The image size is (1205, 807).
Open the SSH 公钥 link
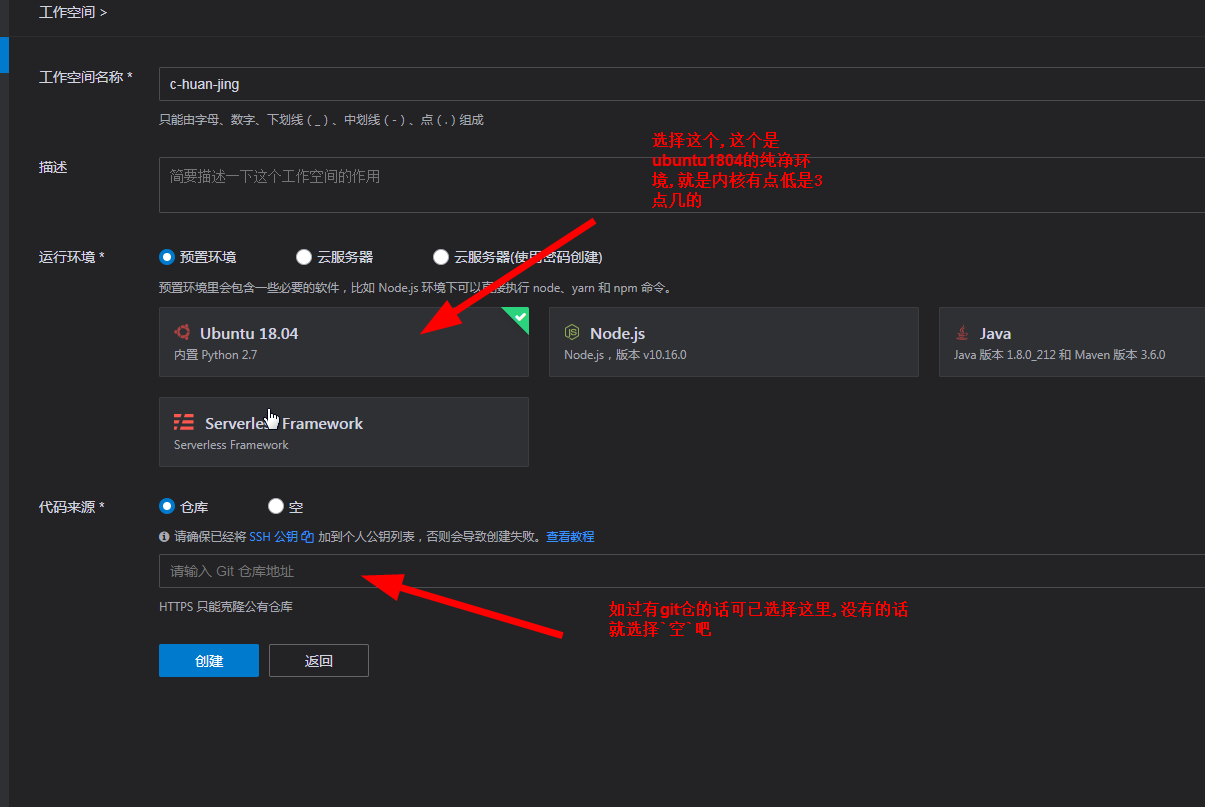tap(273, 537)
